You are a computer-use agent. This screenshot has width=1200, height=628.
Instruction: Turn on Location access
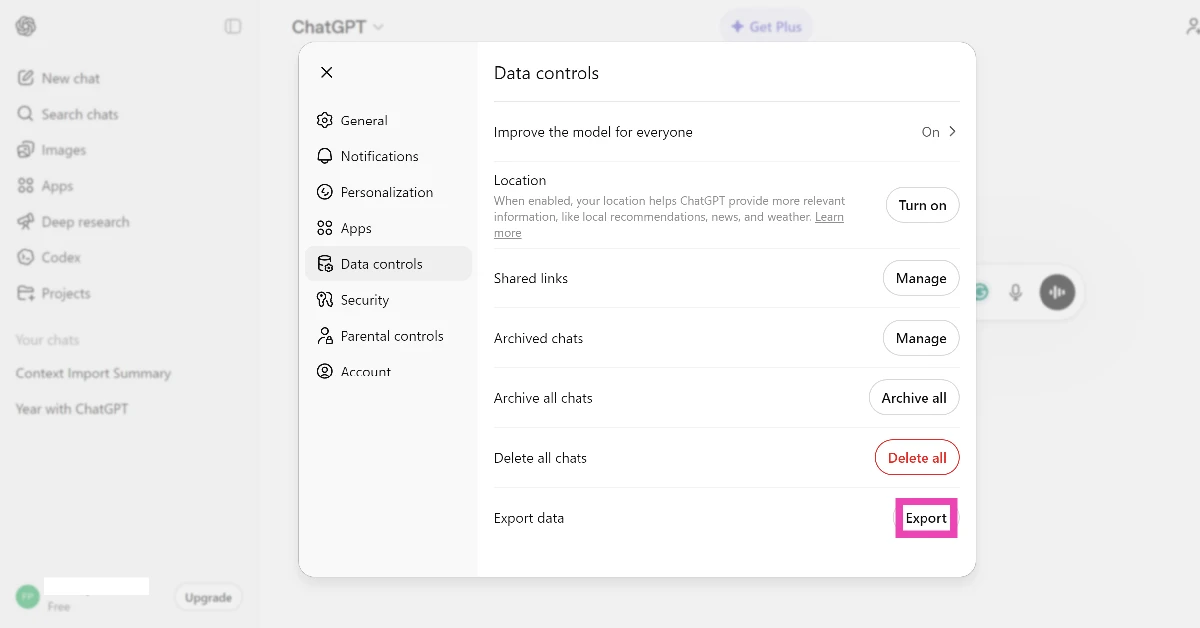pyautogui.click(x=921, y=205)
